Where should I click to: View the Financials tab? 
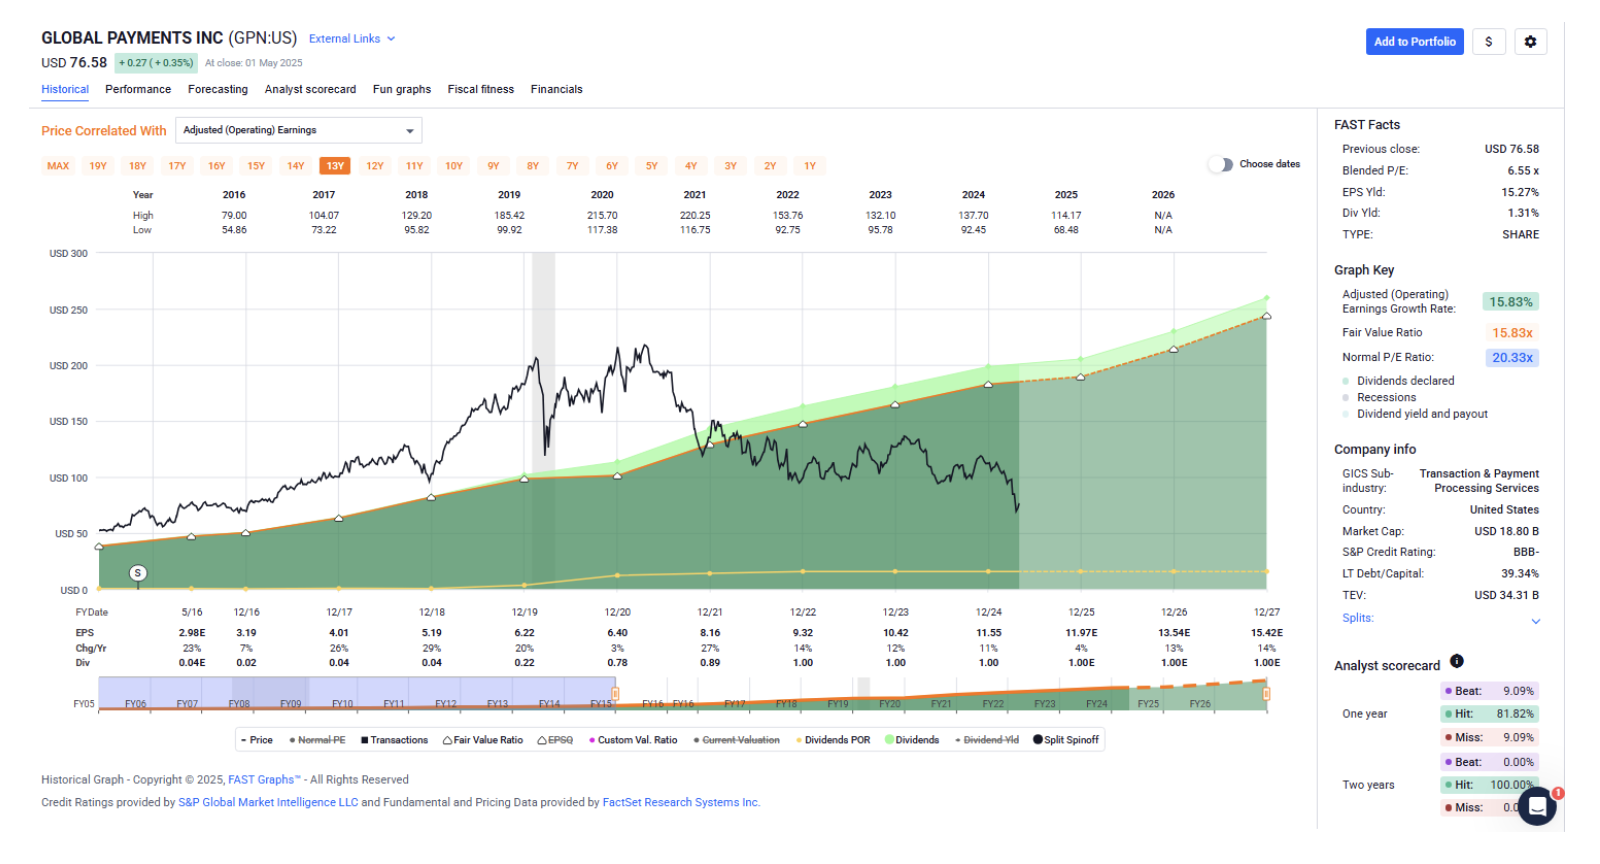point(557,89)
